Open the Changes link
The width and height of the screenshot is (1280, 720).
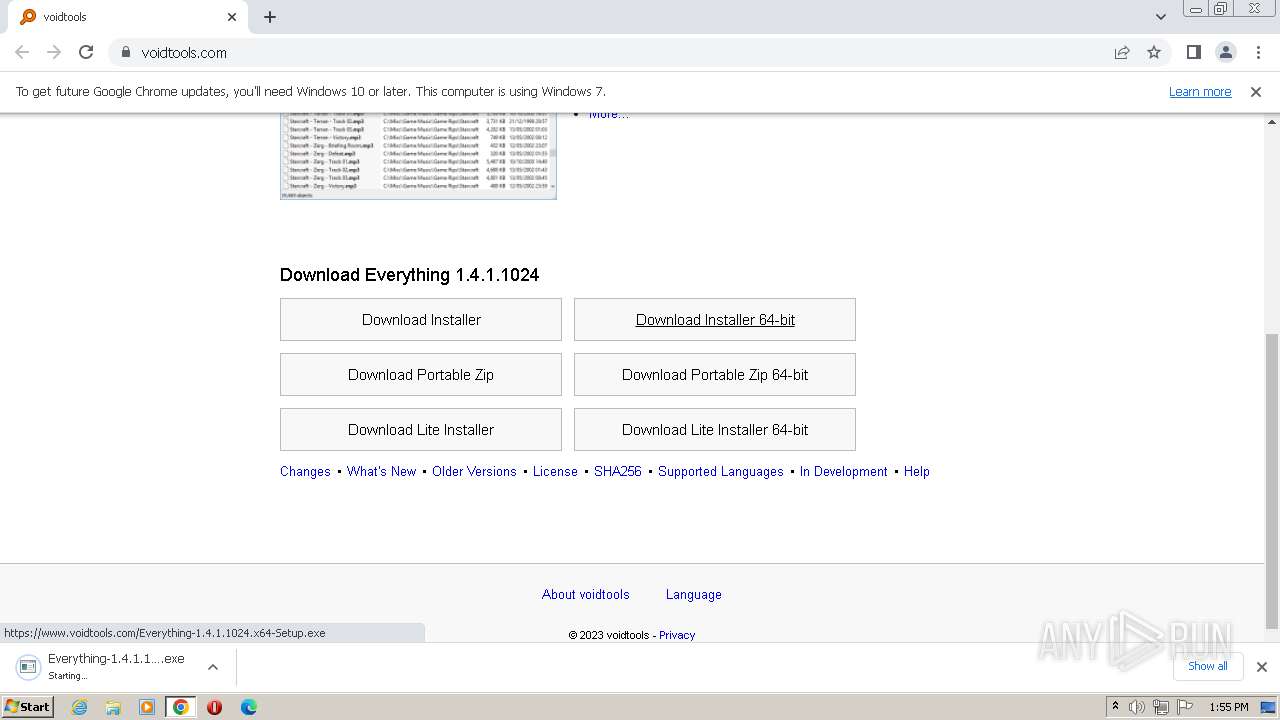tap(305, 472)
